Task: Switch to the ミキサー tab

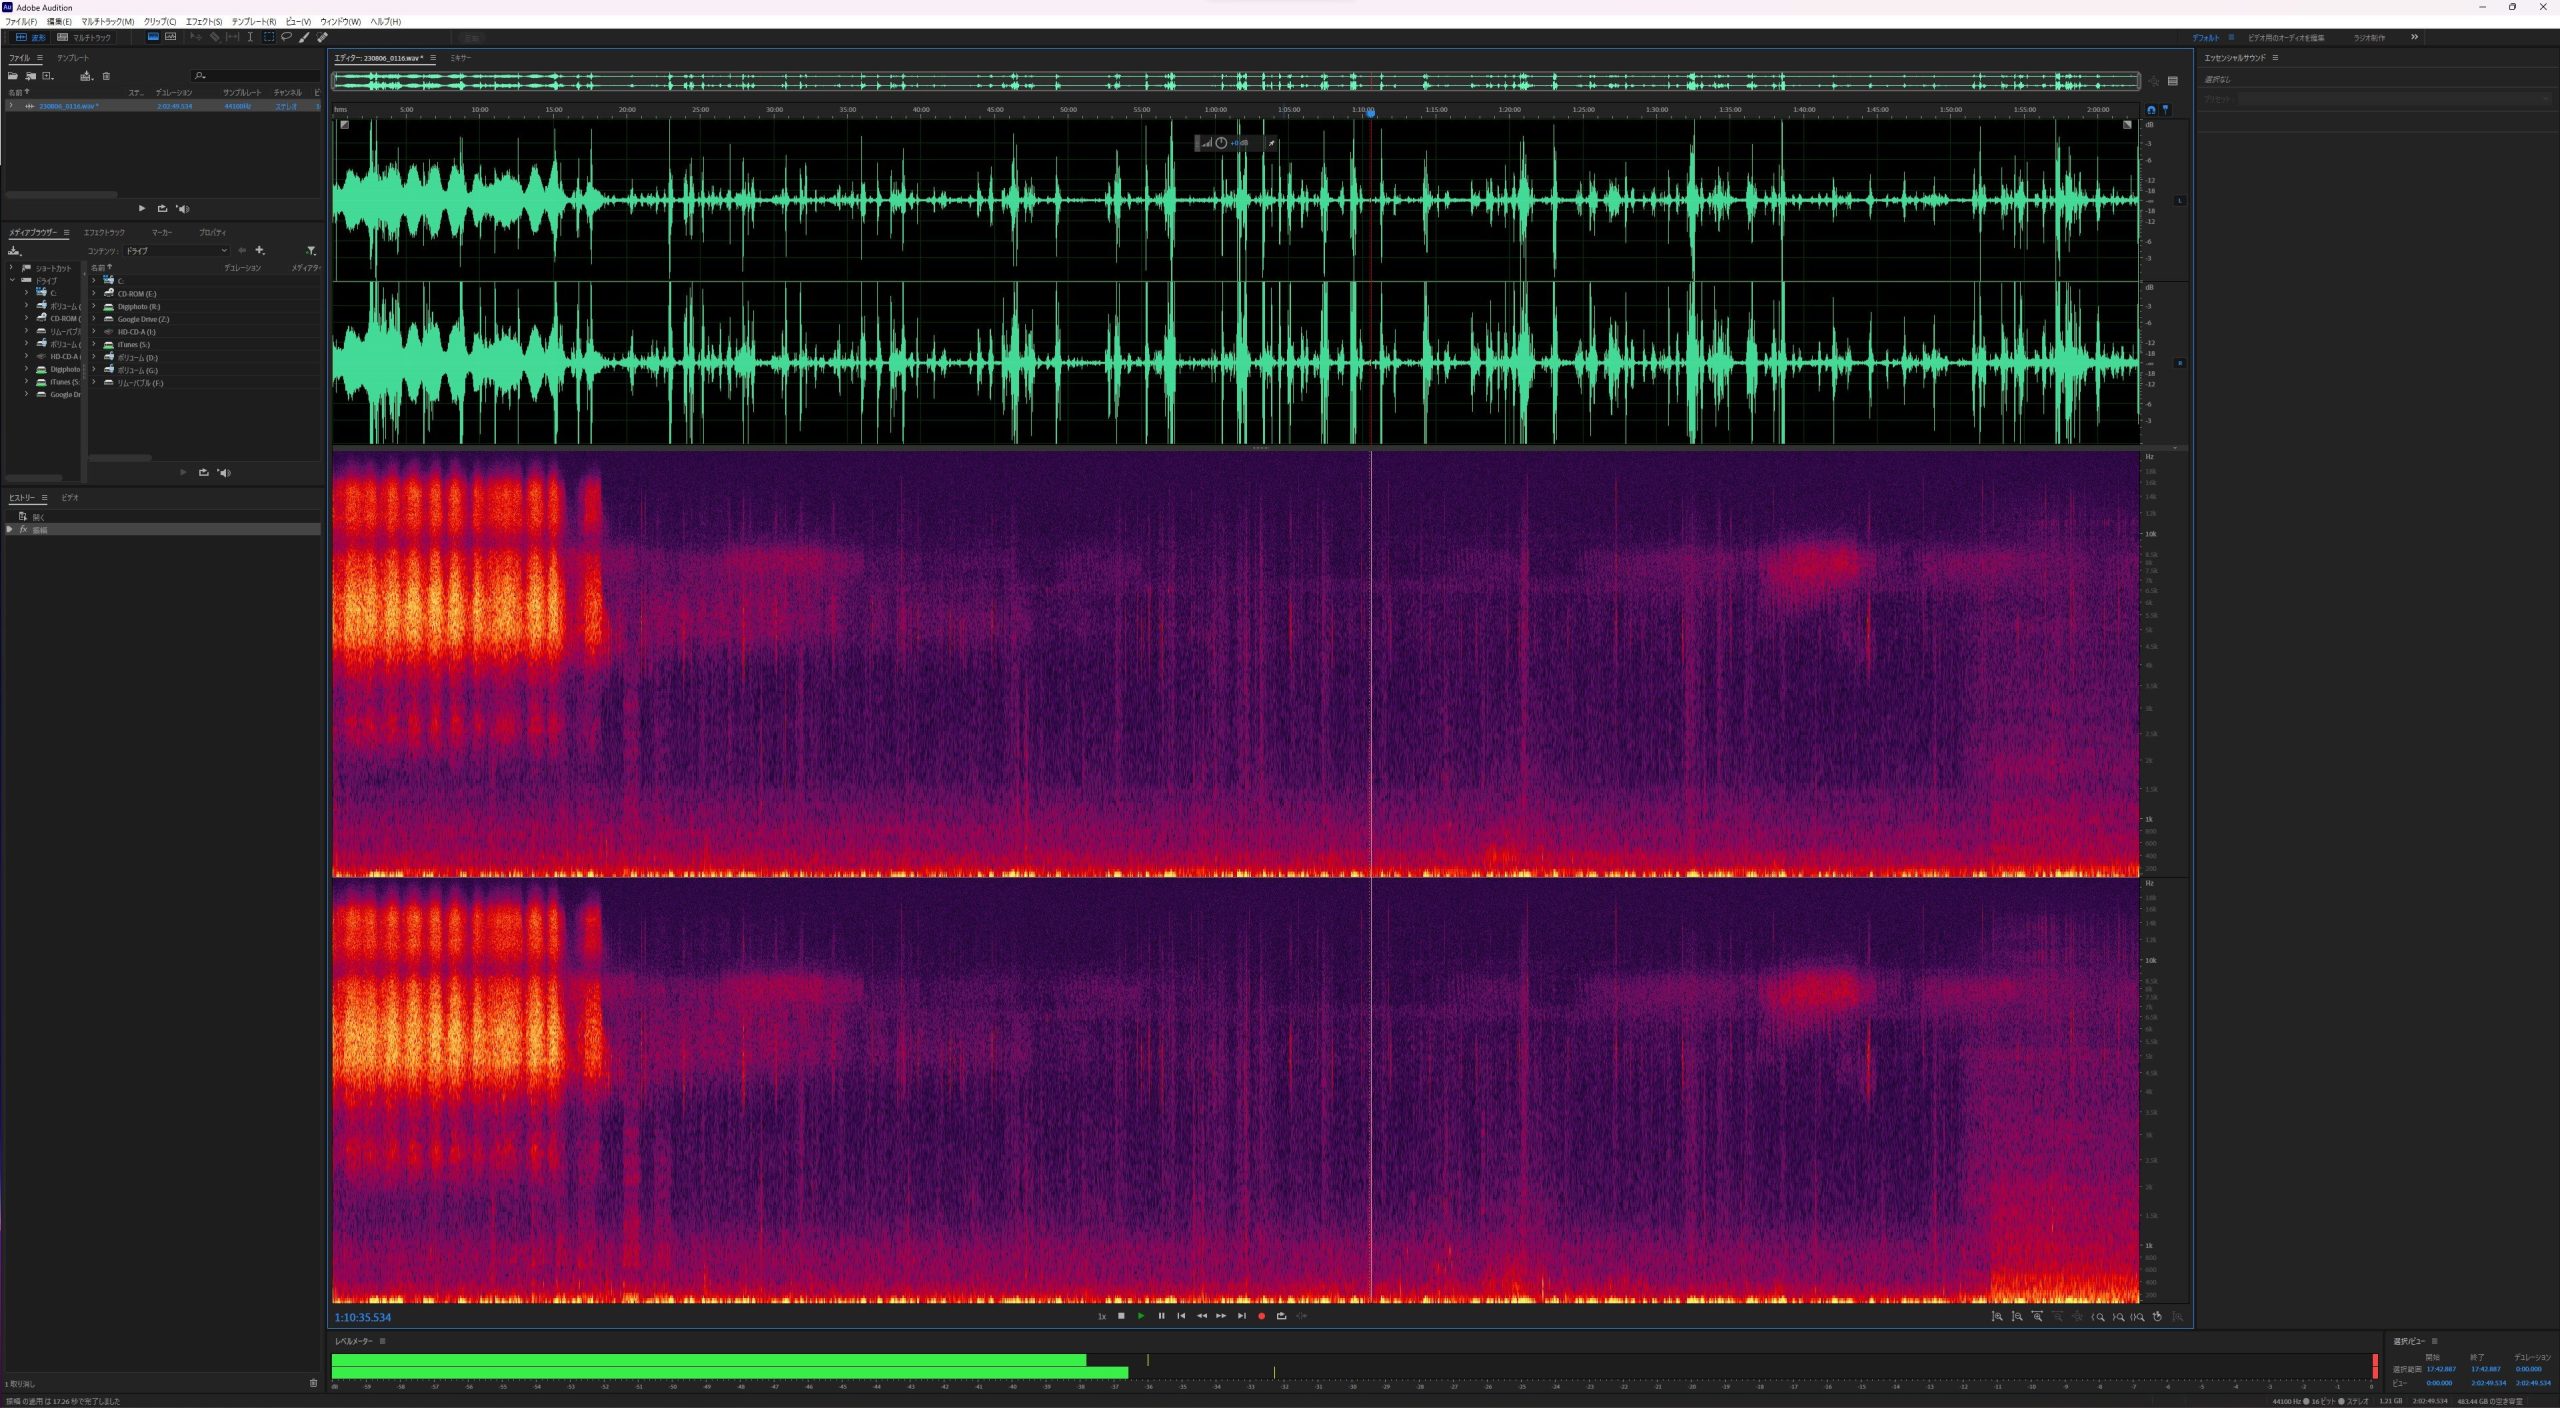Action: pyautogui.click(x=460, y=58)
